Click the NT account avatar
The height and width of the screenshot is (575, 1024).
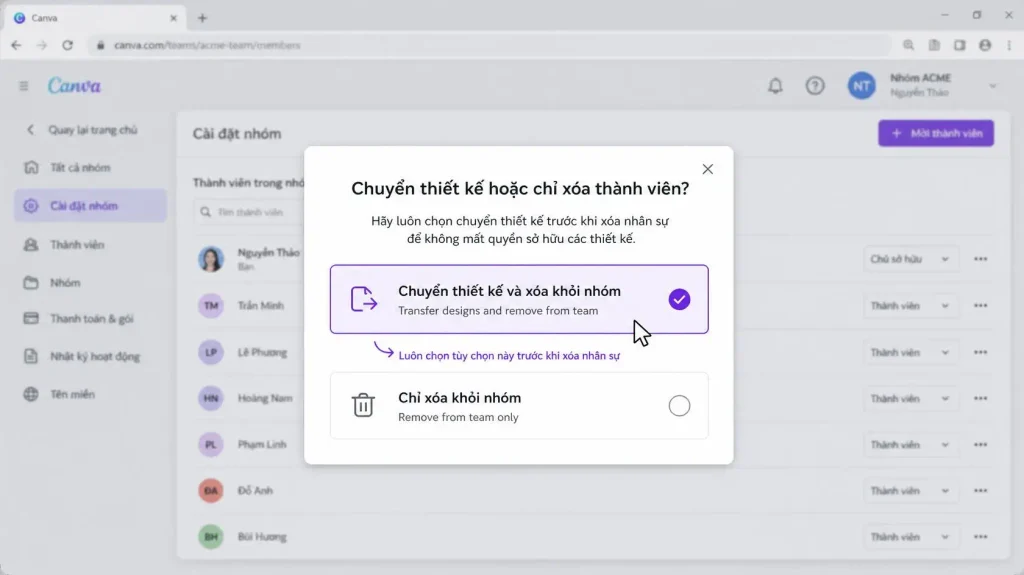pyautogui.click(x=861, y=86)
